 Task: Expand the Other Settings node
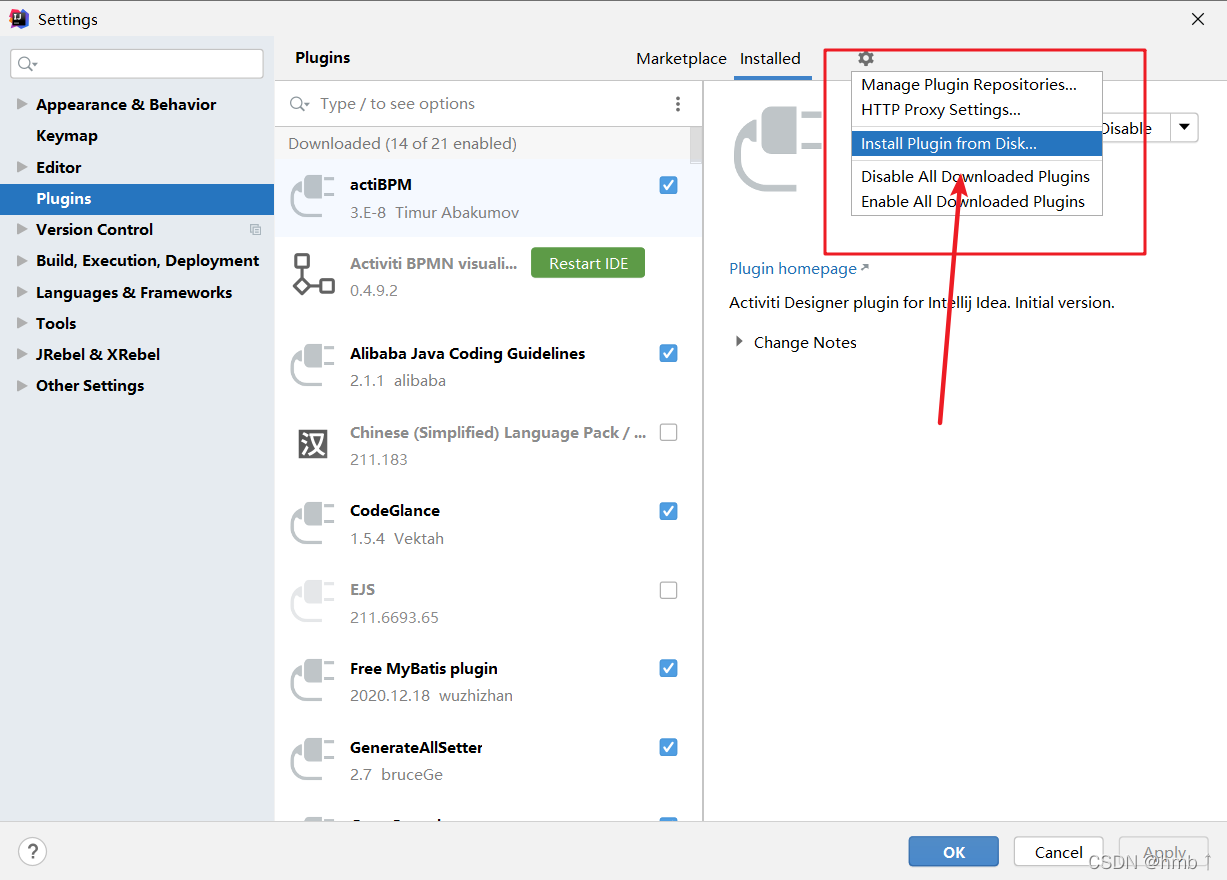22,385
